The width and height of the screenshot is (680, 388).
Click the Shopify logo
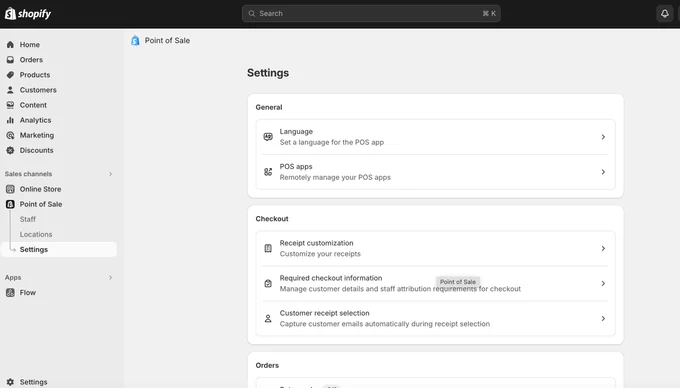point(28,13)
